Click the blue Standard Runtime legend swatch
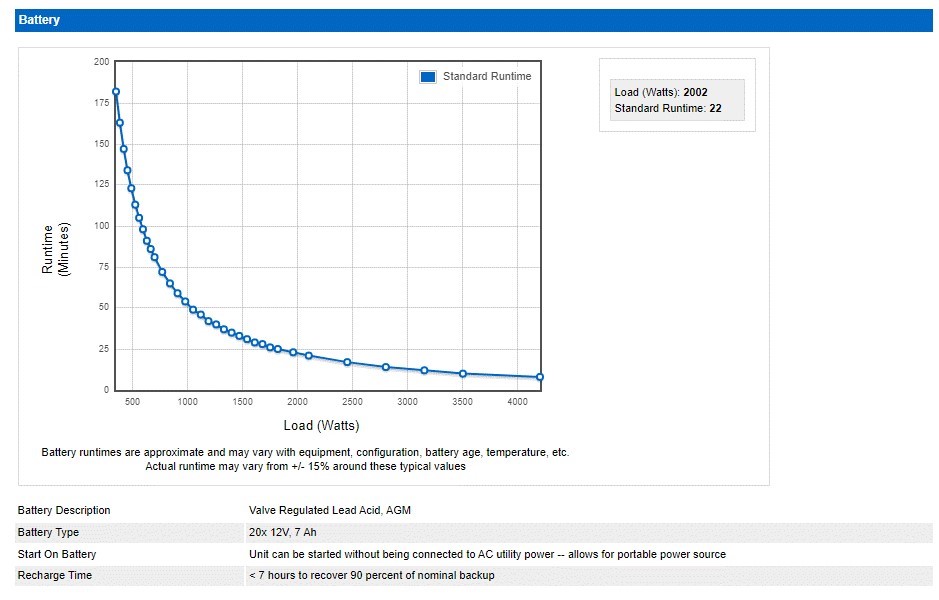939x600 pixels. pos(428,77)
